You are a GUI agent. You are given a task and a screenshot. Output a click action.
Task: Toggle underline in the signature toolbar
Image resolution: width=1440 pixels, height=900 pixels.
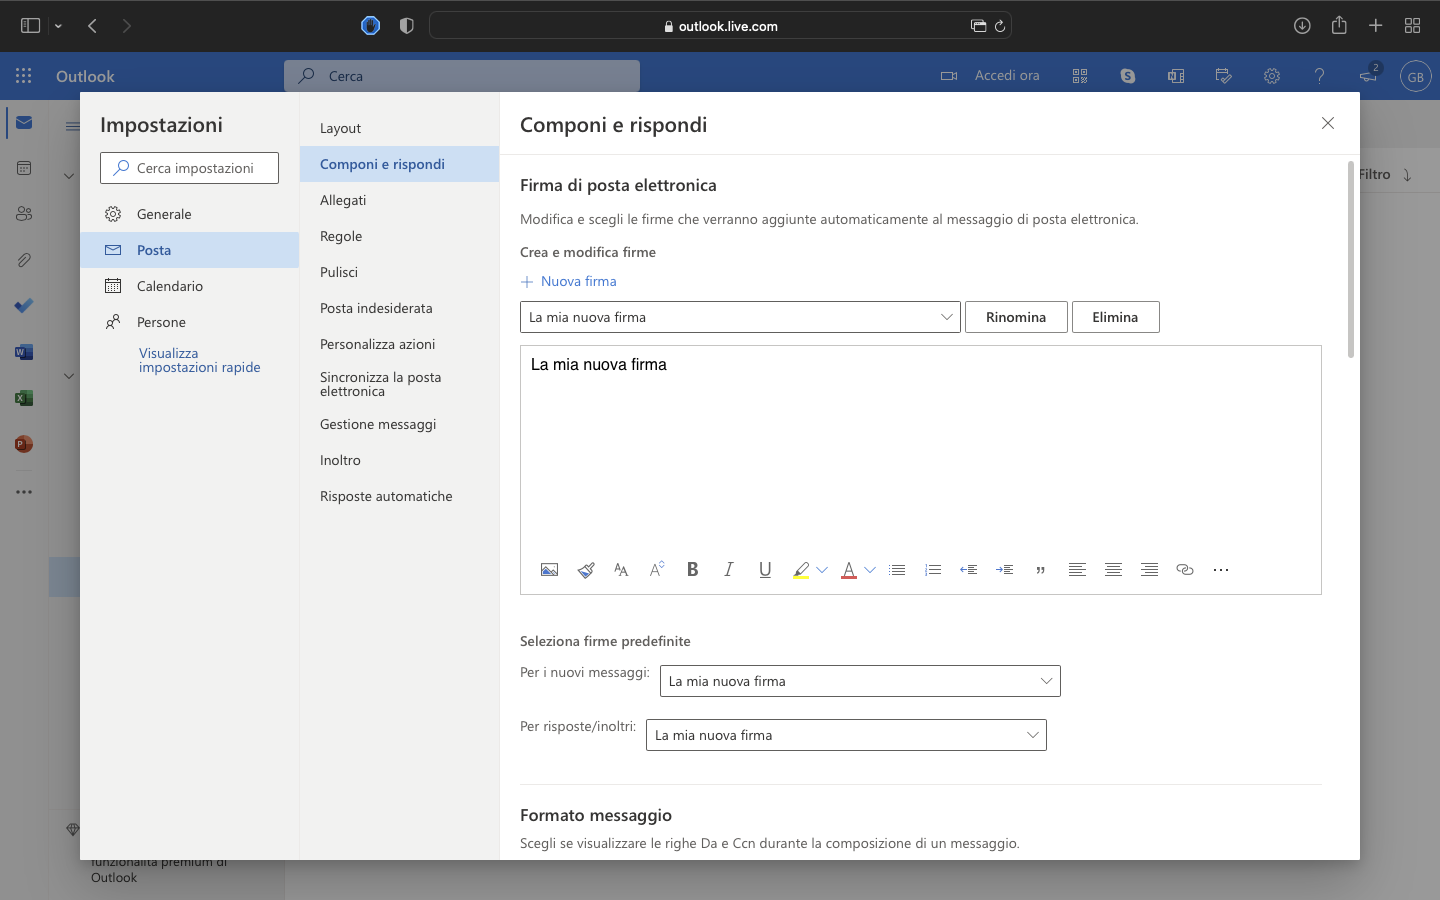(x=765, y=570)
